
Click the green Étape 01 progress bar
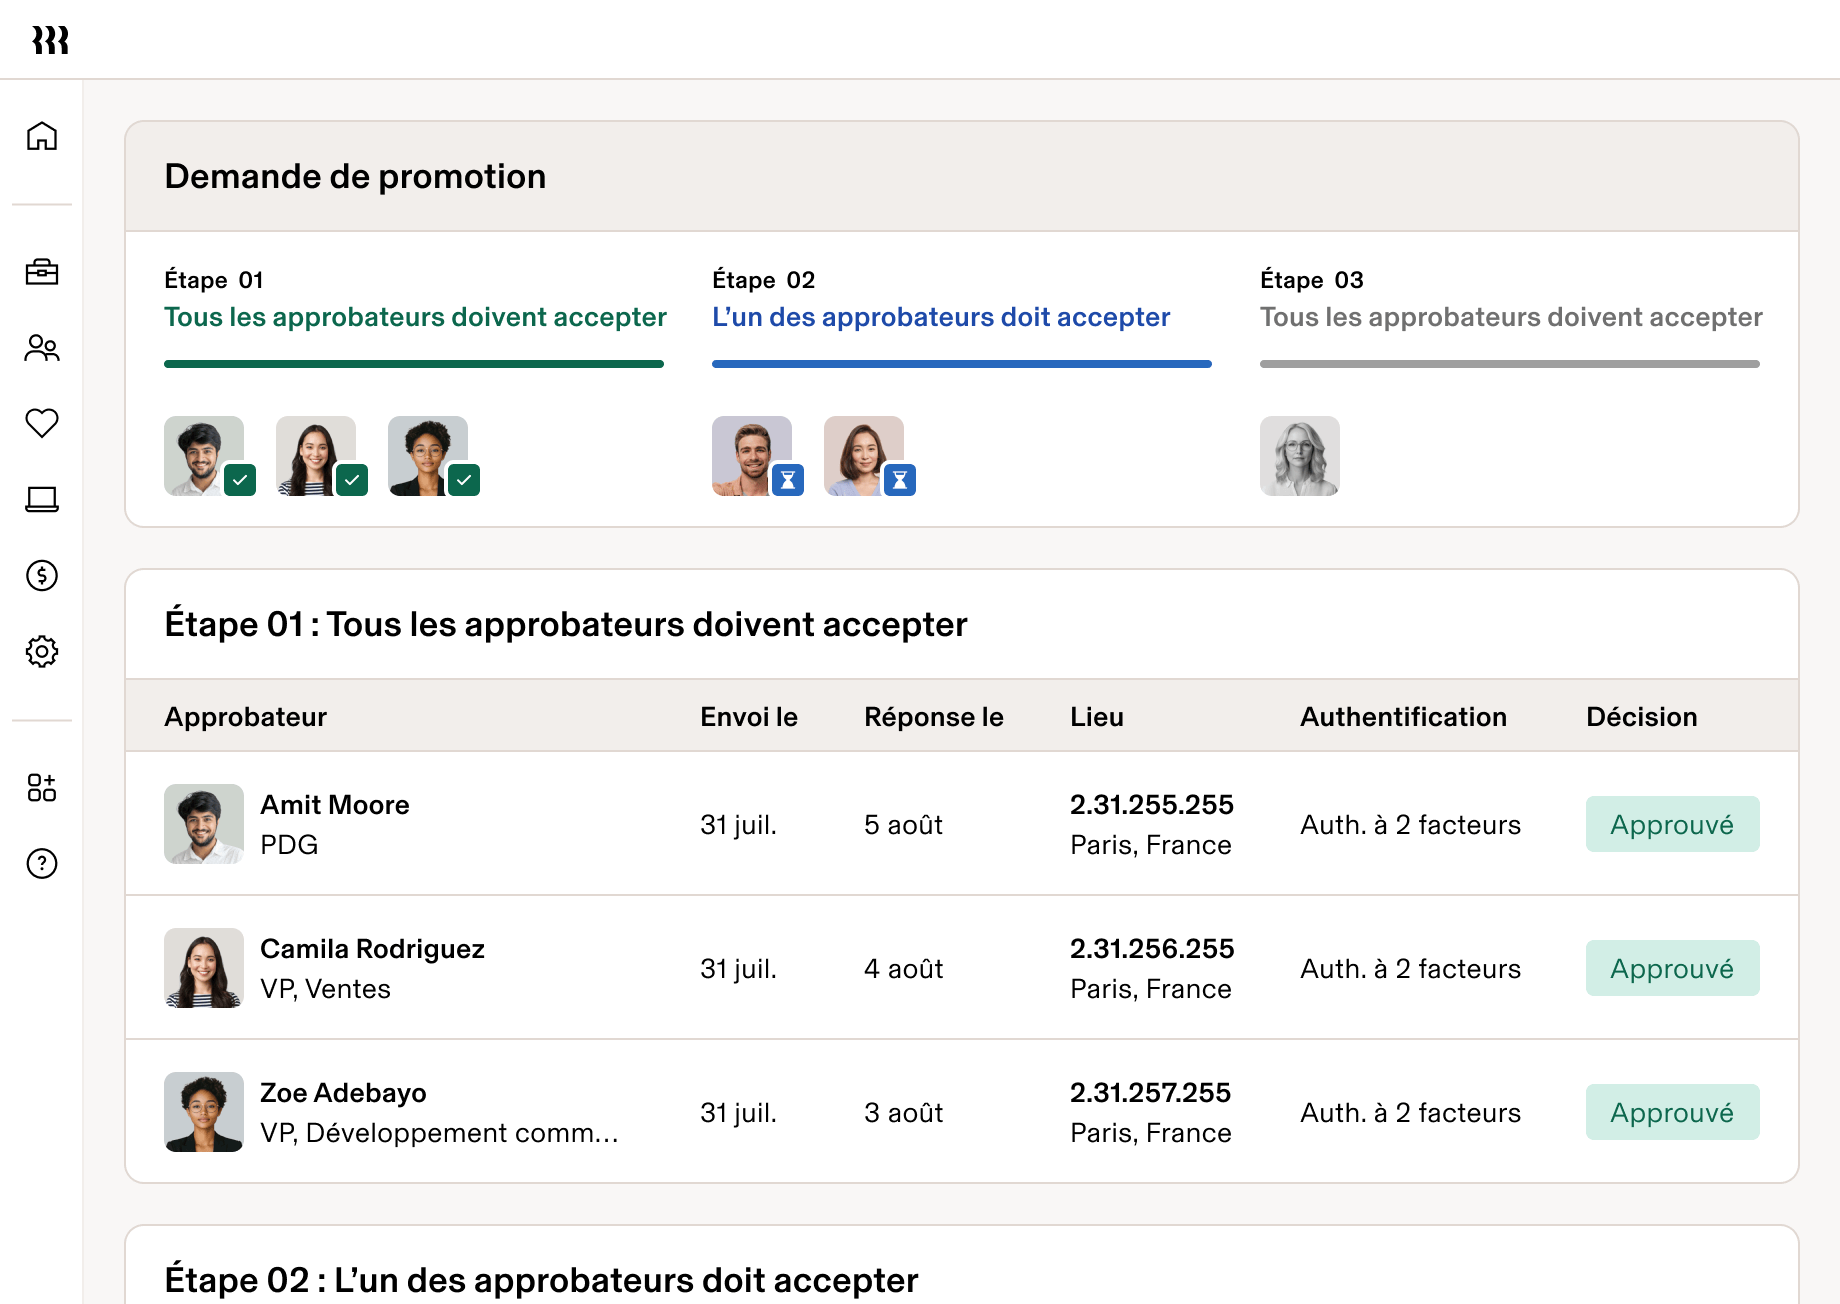[413, 363]
